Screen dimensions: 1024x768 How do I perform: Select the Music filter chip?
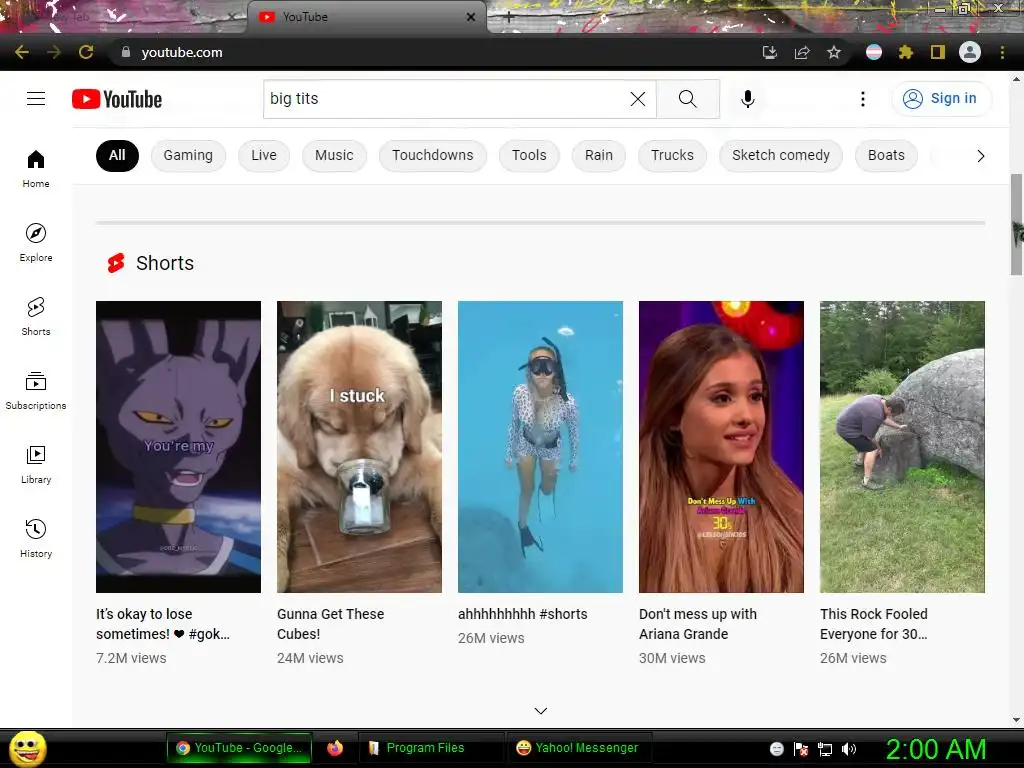coord(334,155)
